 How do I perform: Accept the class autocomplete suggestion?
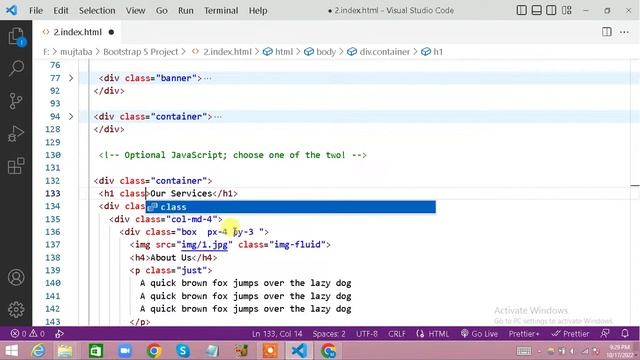(291, 207)
